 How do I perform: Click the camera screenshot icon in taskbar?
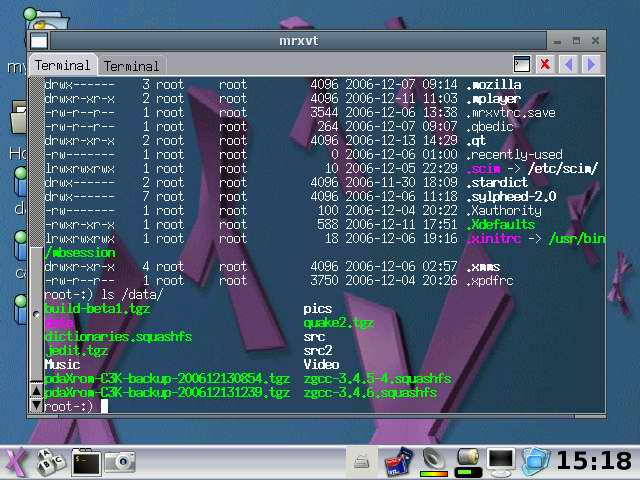(121, 462)
